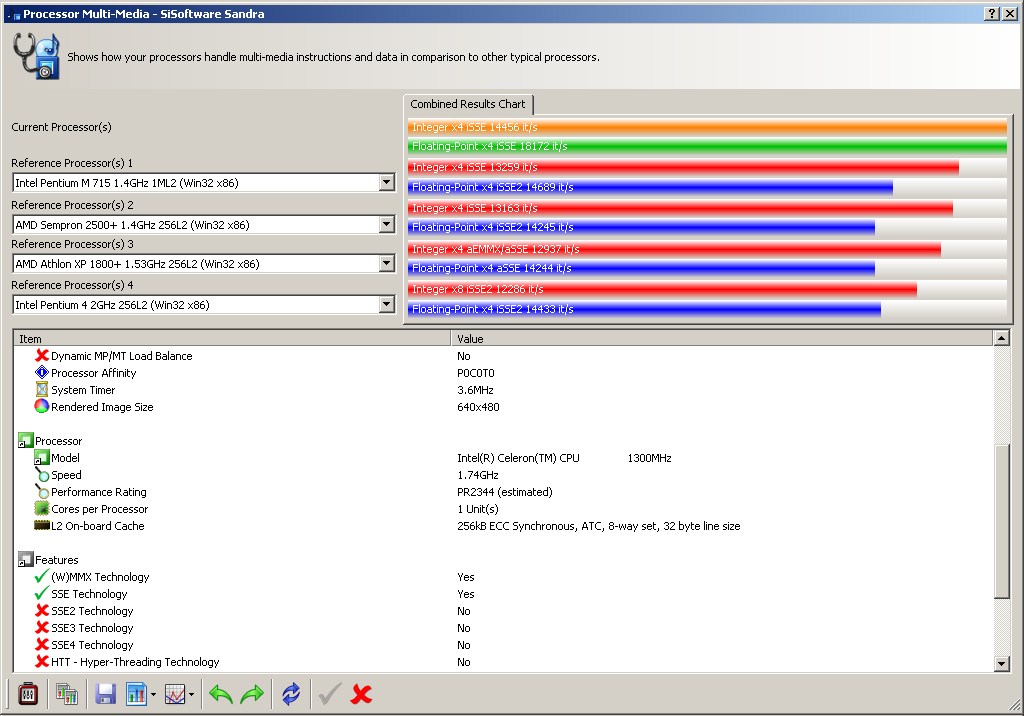Close the Processor Multi-Media window
Screen dimensions: 1024x716
[1010, 14]
